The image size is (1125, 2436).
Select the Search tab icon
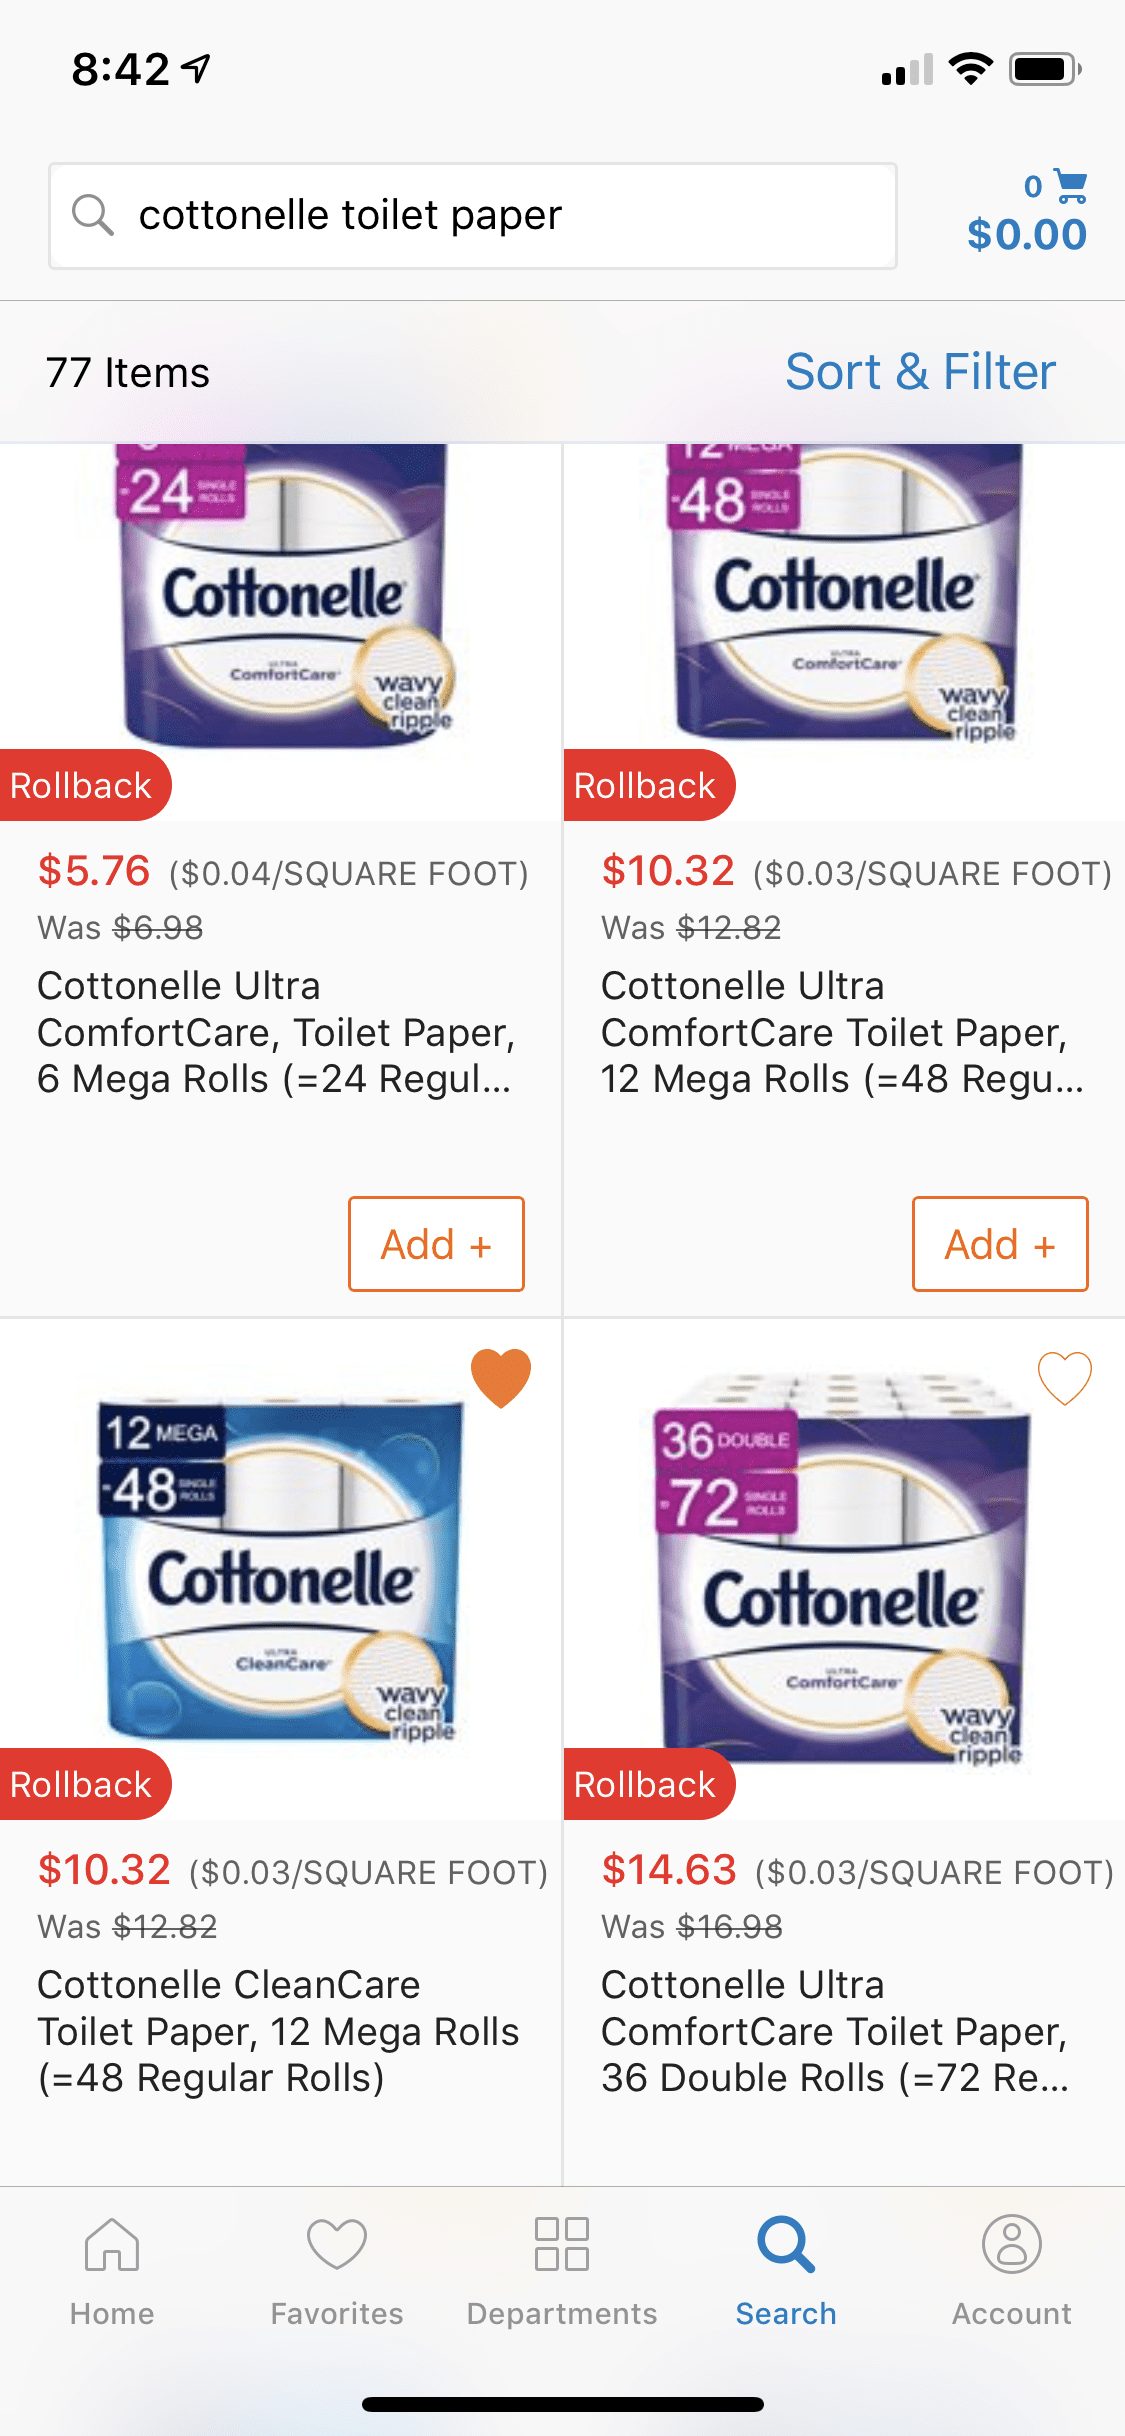786,2247
